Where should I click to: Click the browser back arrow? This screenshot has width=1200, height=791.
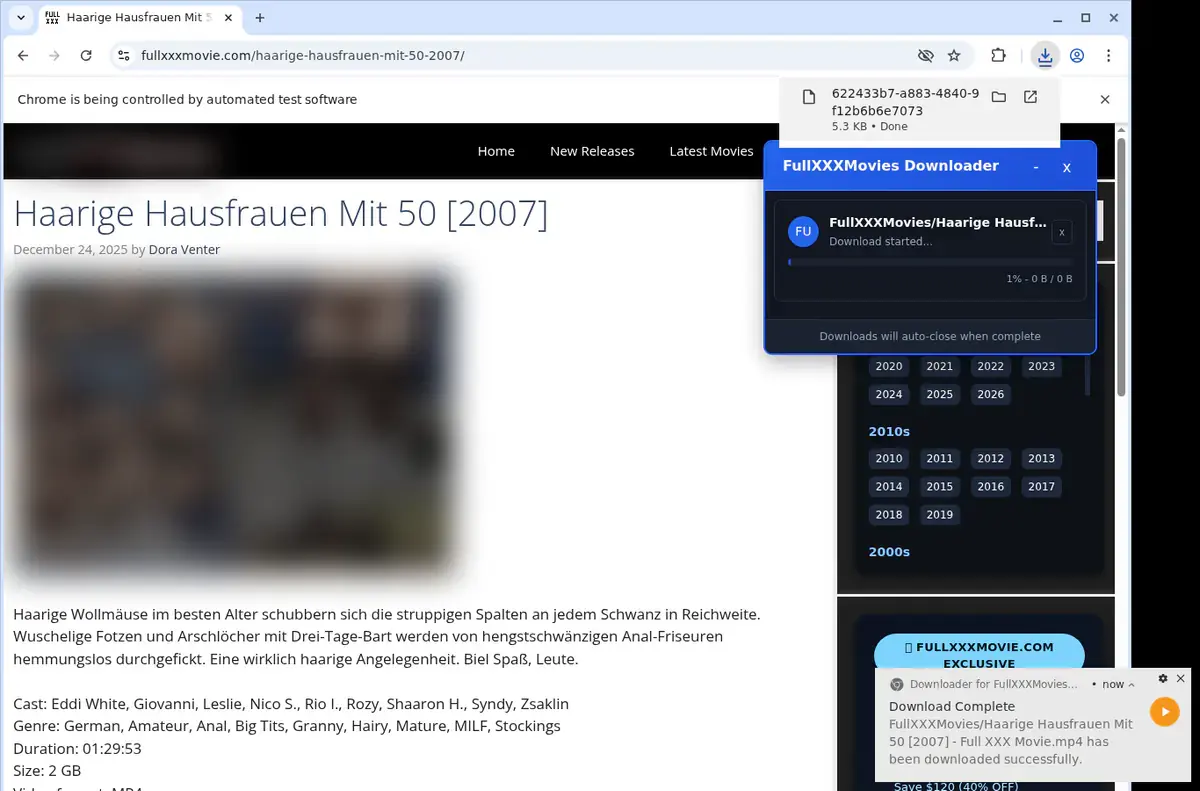point(23,56)
